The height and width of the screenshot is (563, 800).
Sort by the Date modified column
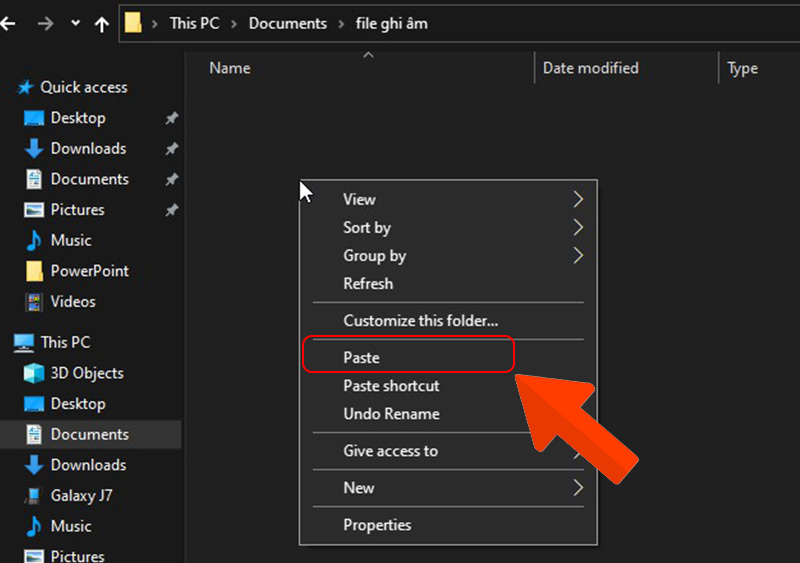590,68
